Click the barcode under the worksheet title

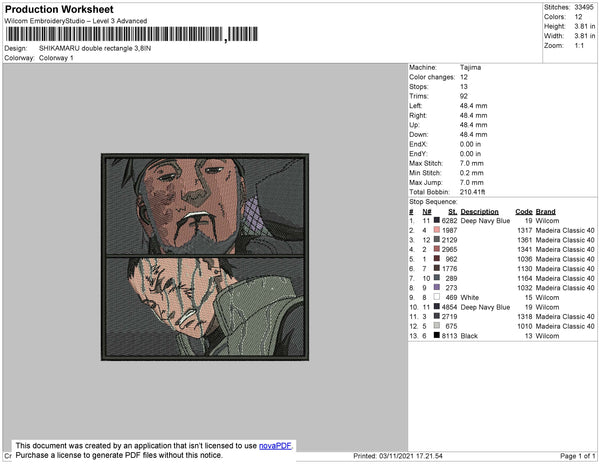[132, 34]
